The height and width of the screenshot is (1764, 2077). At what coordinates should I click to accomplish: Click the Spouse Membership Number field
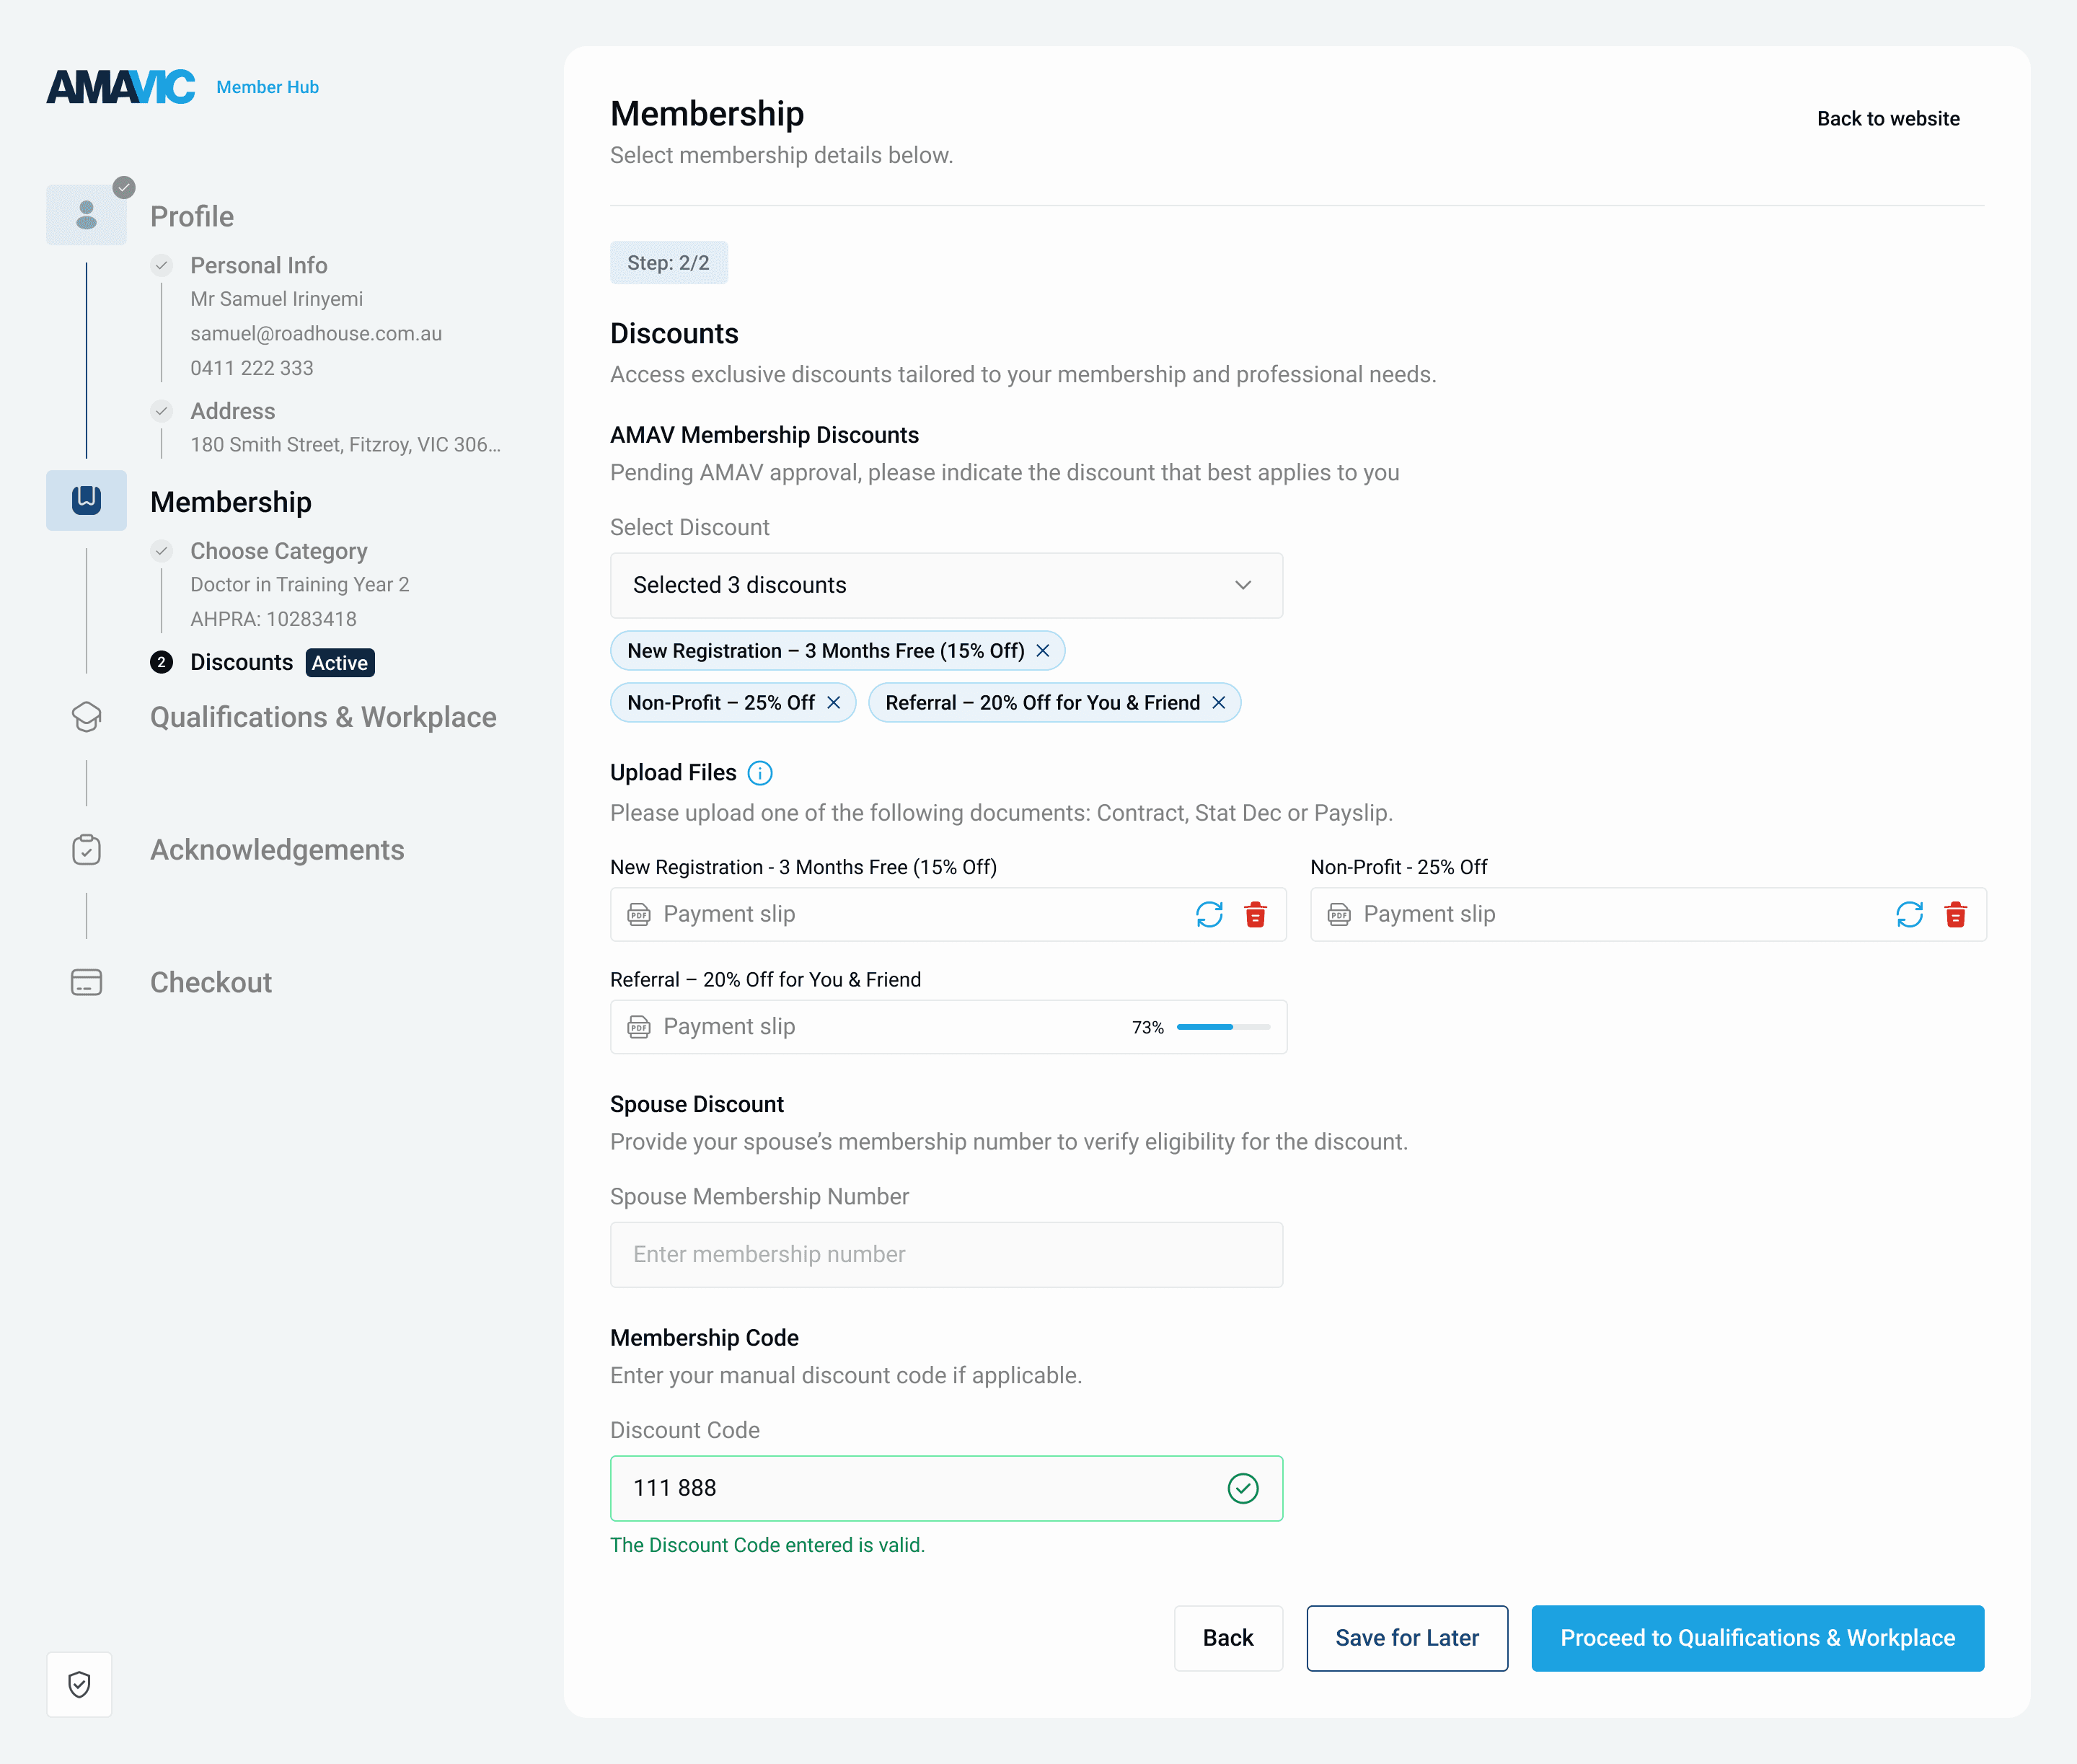click(946, 1254)
